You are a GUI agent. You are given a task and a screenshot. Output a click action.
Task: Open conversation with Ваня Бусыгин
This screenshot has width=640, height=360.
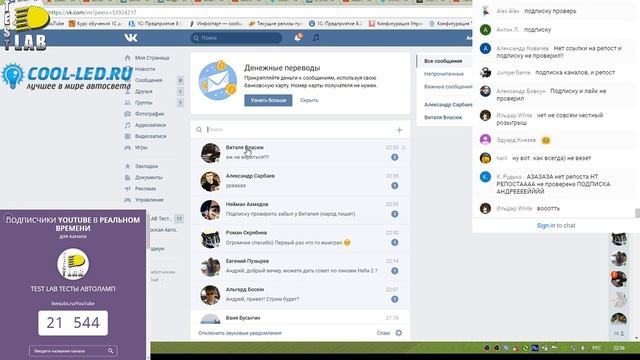[x=300, y=318]
